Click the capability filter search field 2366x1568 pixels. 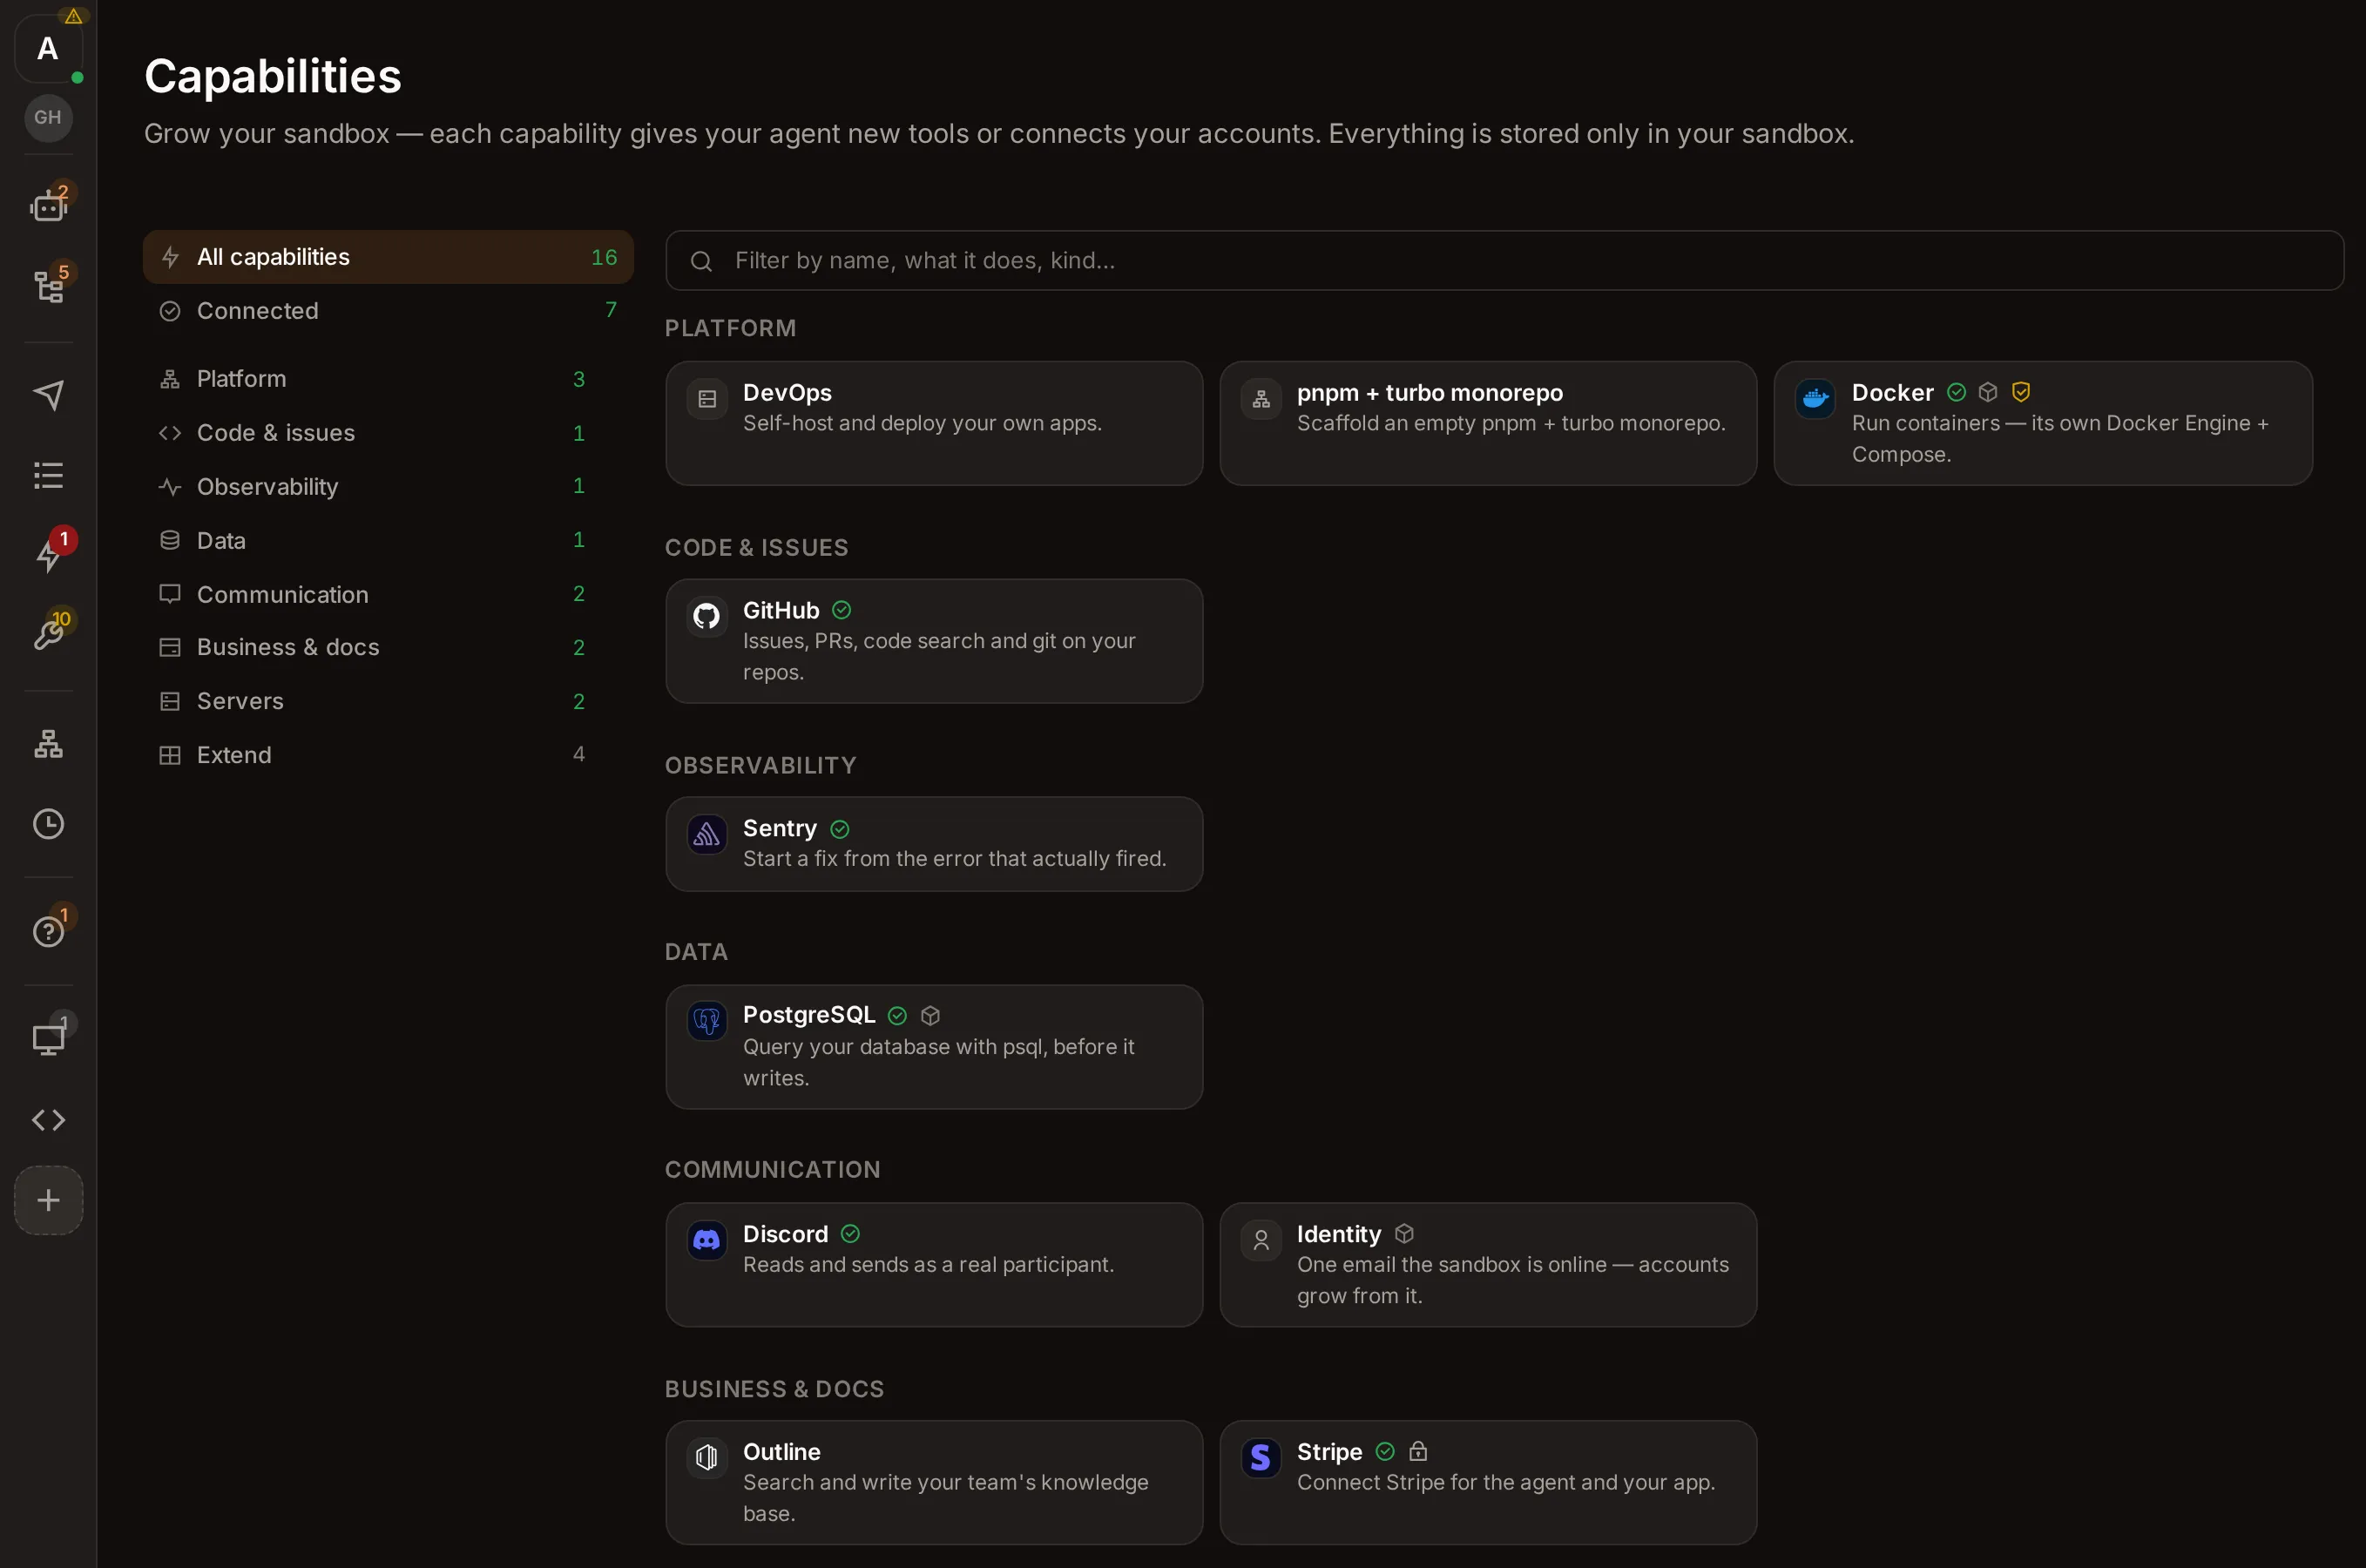coord(1504,261)
